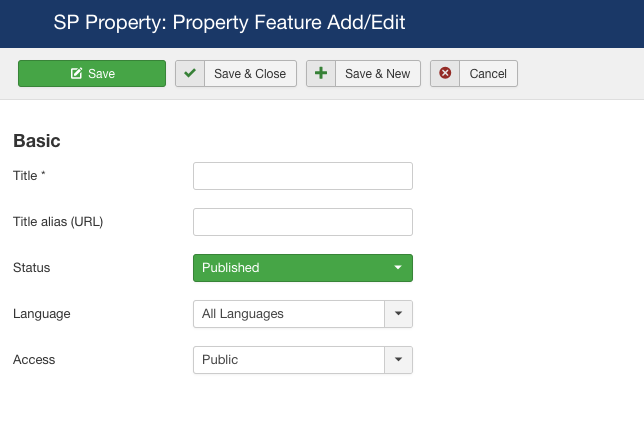Click the arrow beside All Languages
The width and height of the screenshot is (644, 432).
398,314
